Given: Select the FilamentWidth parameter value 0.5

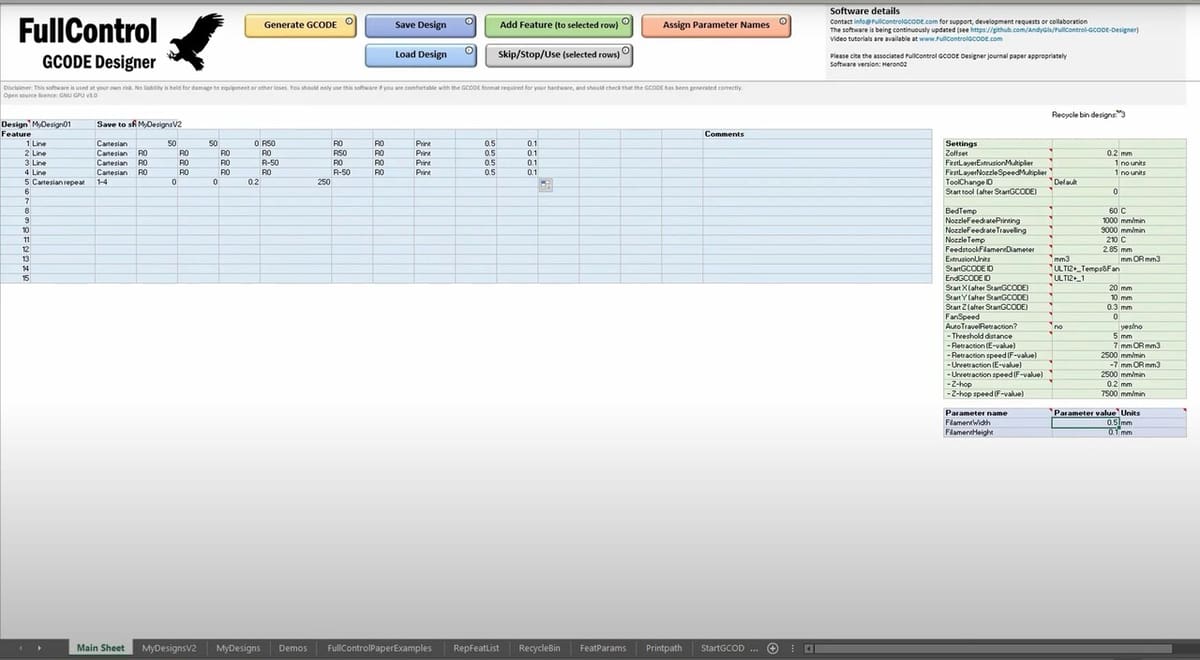Looking at the screenshot, I should [x=1085, y=423].
